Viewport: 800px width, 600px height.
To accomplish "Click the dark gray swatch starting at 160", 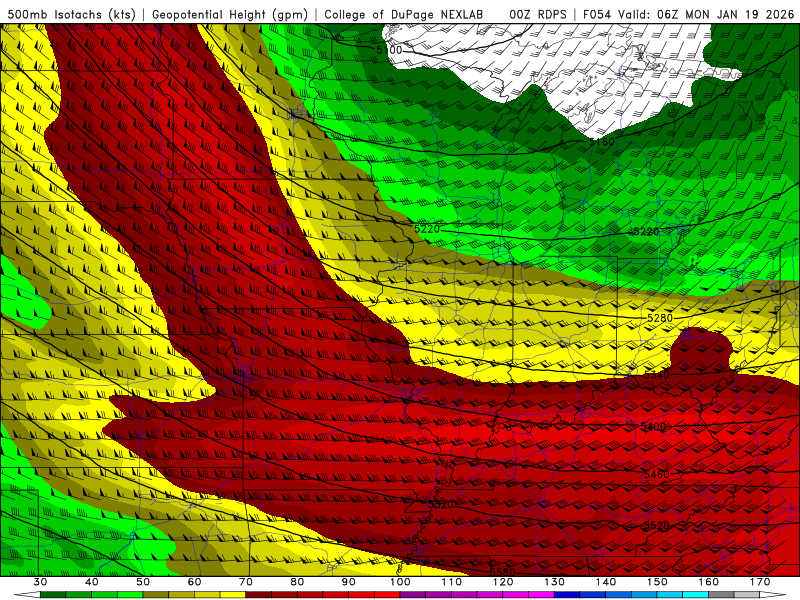I will click(x=722, y=595).
